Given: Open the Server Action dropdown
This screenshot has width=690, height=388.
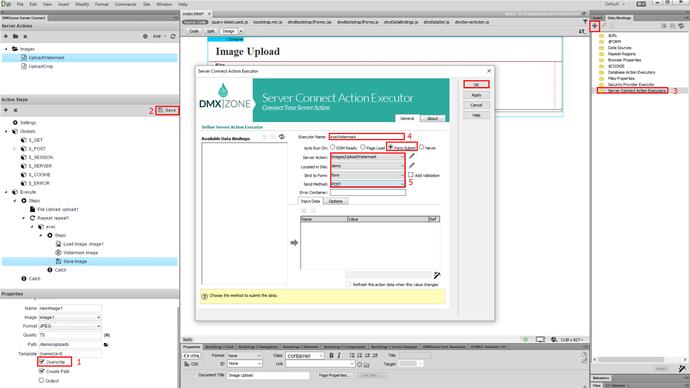Looking at the screenshot, I should pos(367,157).
